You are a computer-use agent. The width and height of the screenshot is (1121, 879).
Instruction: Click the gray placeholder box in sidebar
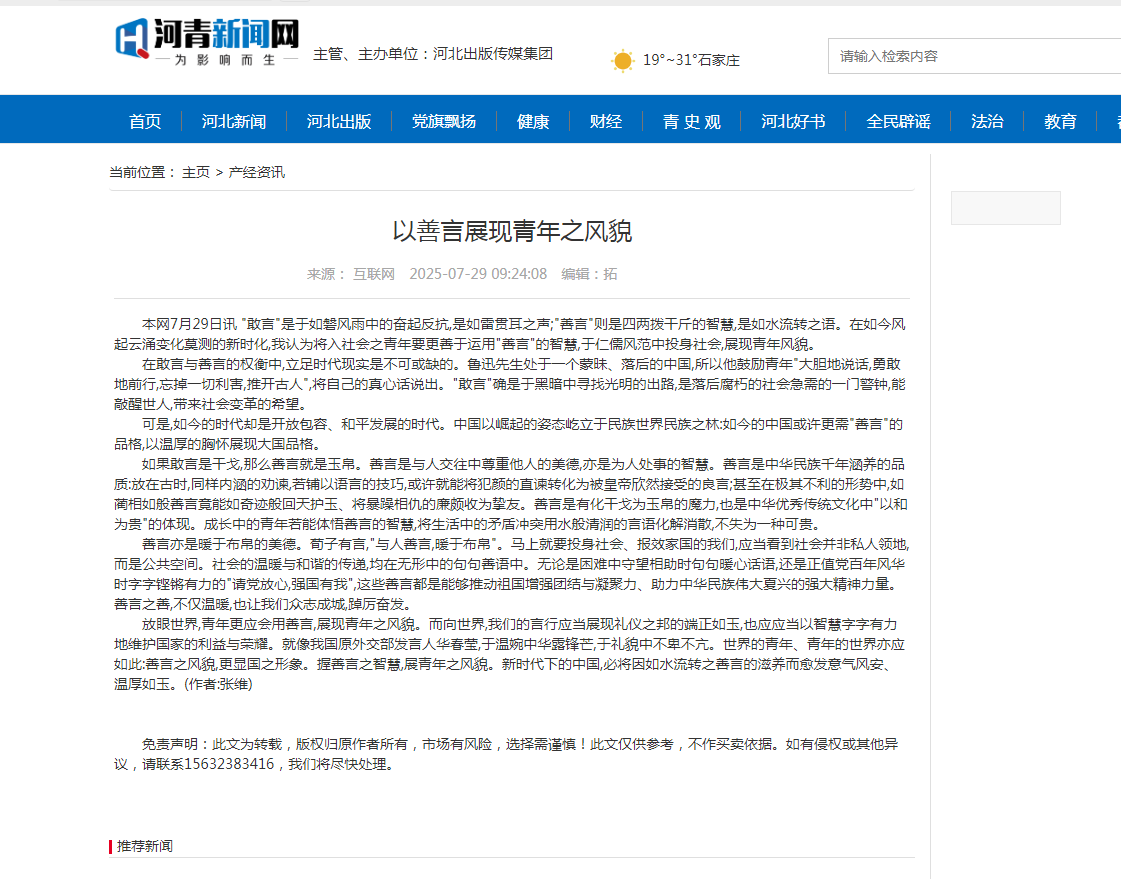pos(1005,208)
